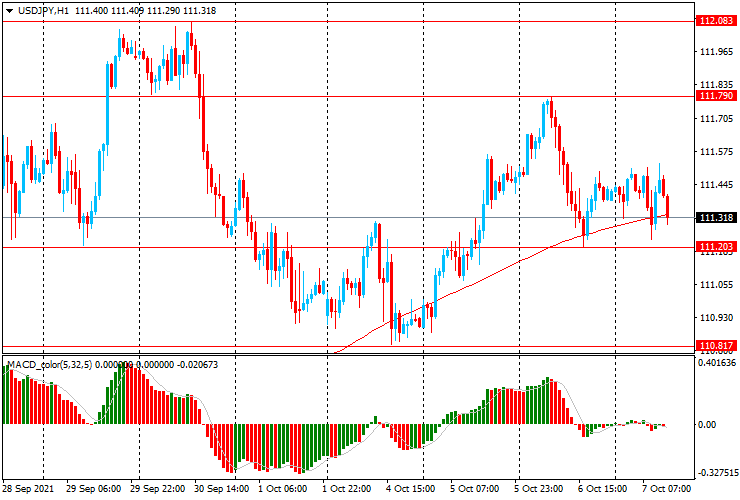Select the price scale value 111.835

(716, 85)
